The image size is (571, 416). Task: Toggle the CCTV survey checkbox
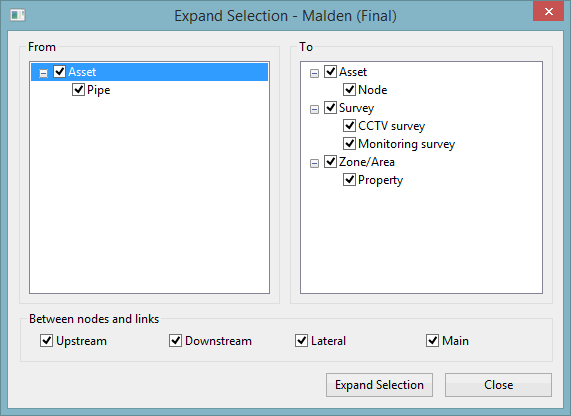click(x=349, y=126)
